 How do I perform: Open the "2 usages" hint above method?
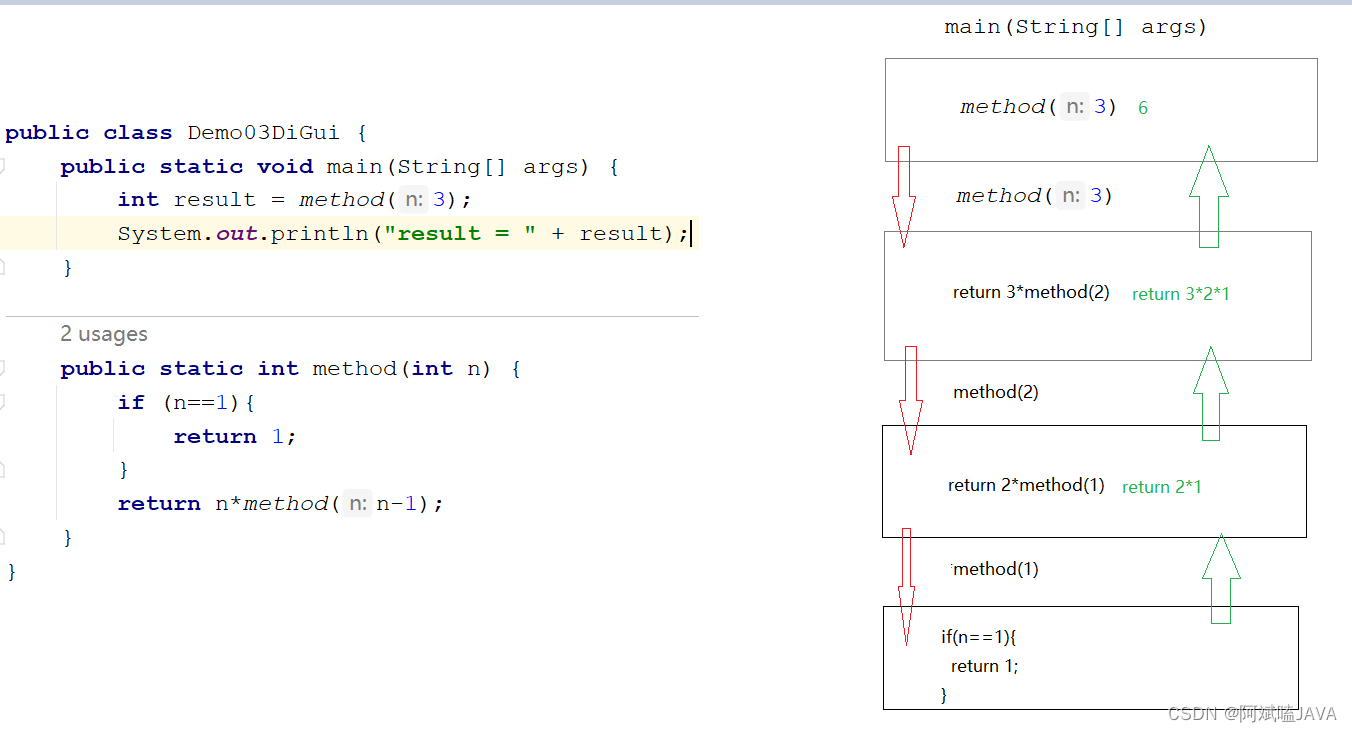click(x=104, y=334)
